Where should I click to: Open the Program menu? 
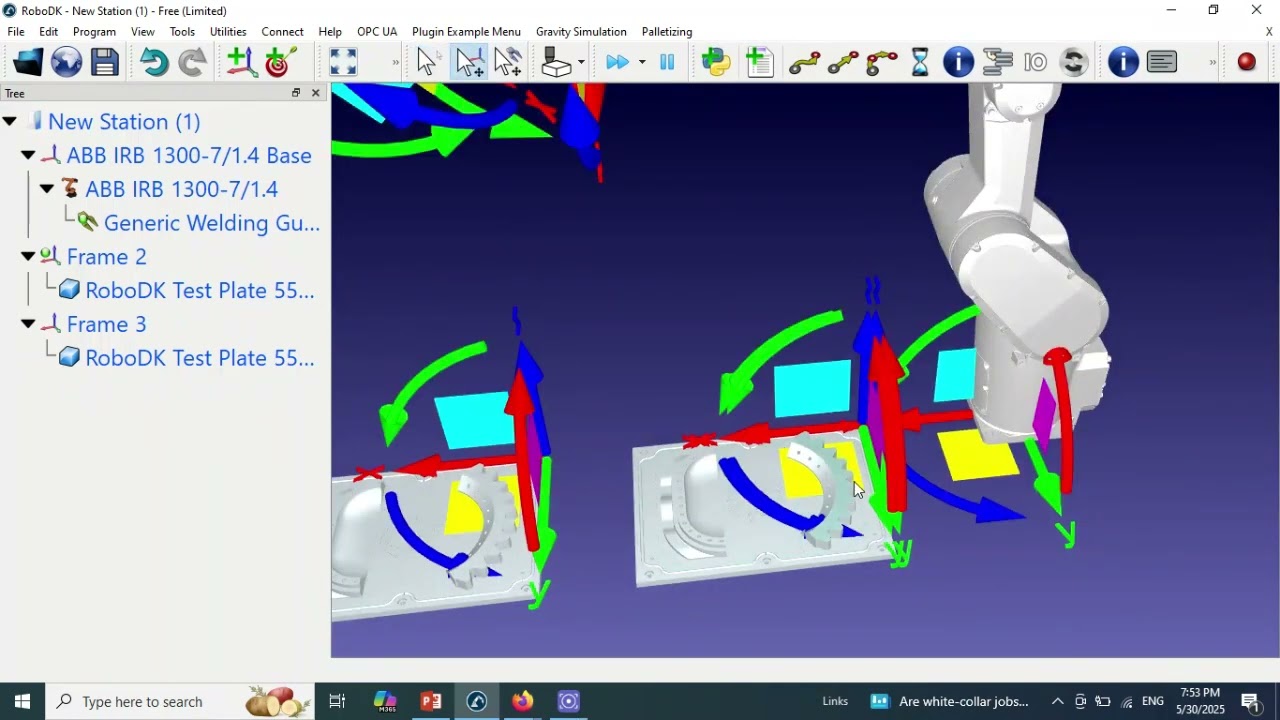(94, 31)
